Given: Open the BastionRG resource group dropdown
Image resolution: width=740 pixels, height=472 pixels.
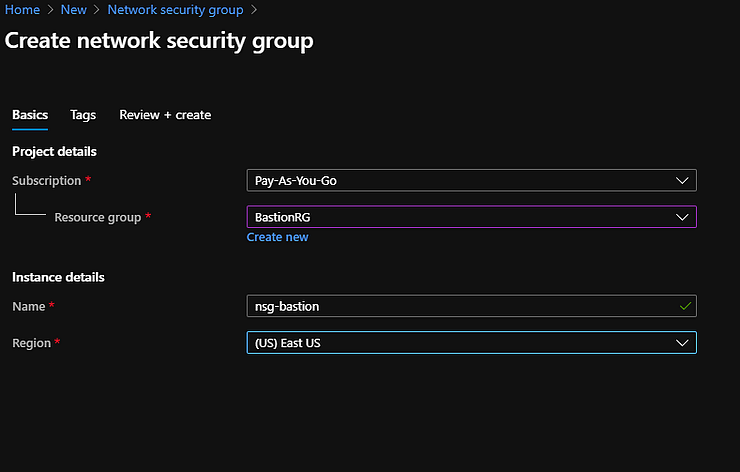Looking at the screenshot, I should [471, 217].
